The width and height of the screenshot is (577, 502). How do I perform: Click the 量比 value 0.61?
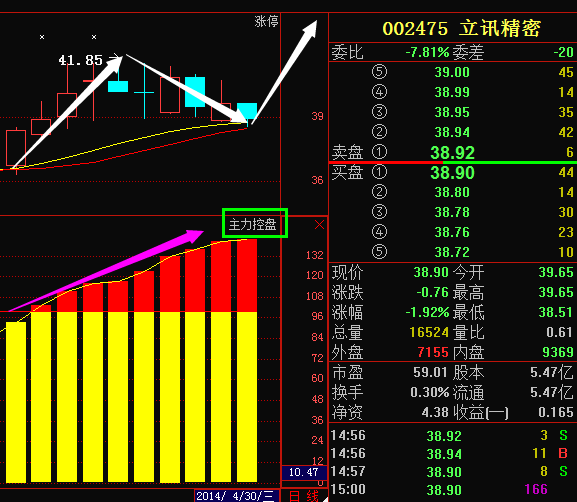pos(560,332)
